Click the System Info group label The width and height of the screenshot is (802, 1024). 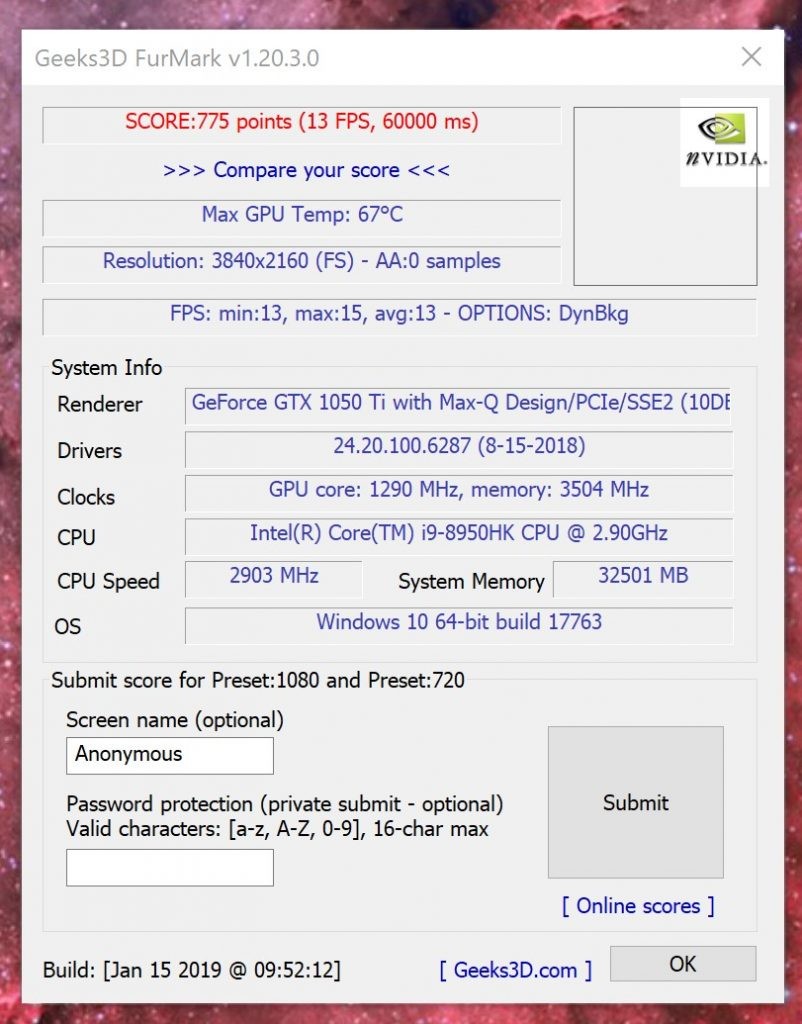tap(106, 368)
